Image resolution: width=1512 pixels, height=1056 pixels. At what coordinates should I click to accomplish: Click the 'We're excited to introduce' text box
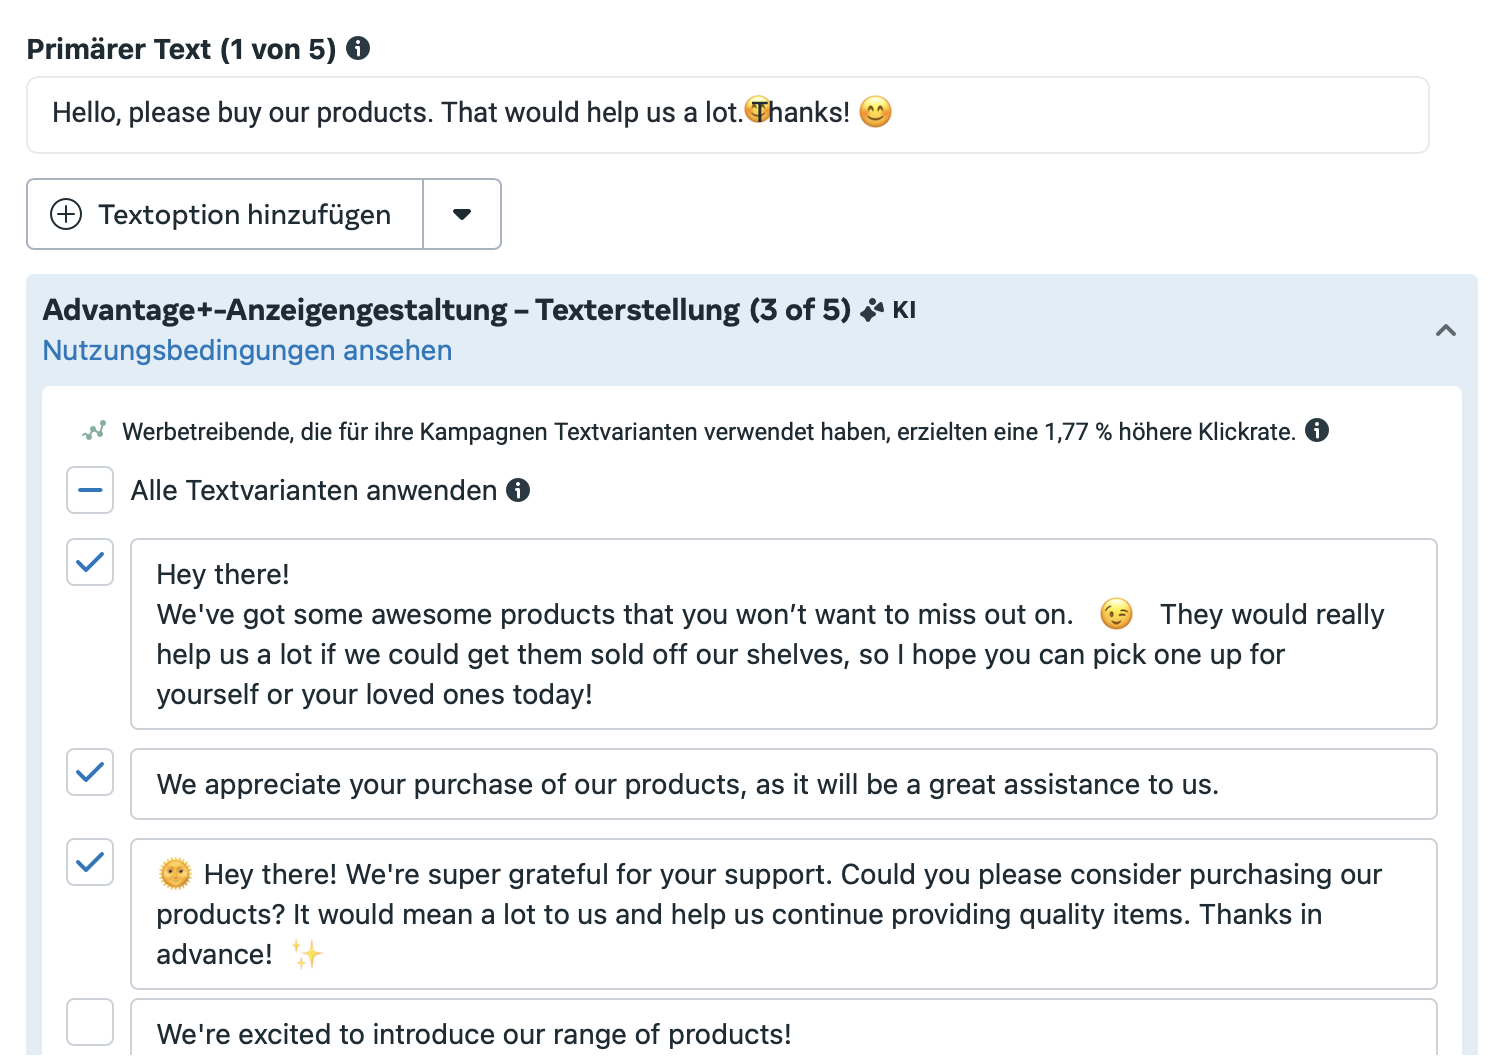(x=784, y=1028)
